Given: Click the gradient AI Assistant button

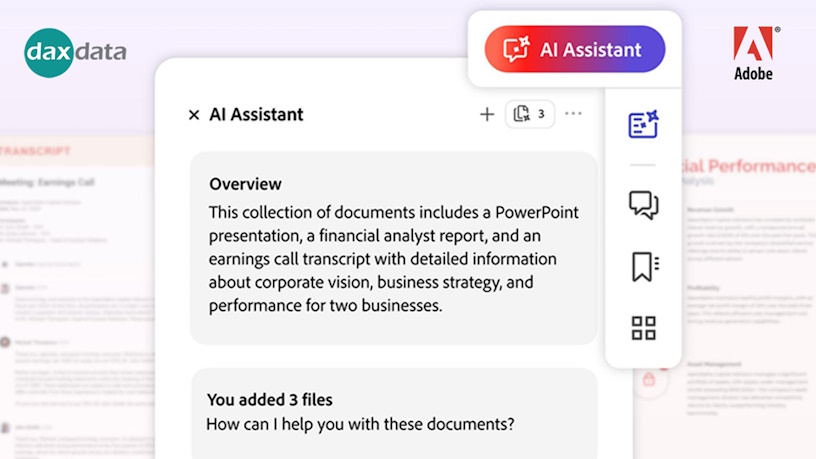Looking at the screenshot, I should 575,49.
